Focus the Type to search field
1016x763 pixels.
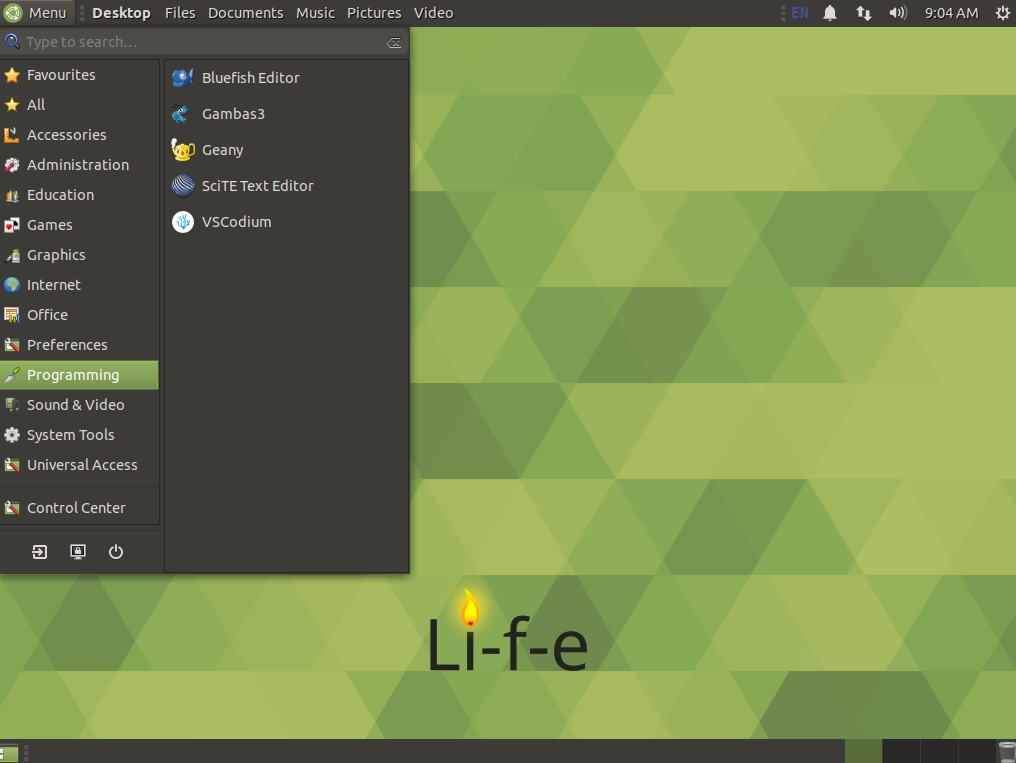pyautogui.click(x=202, y=42)
